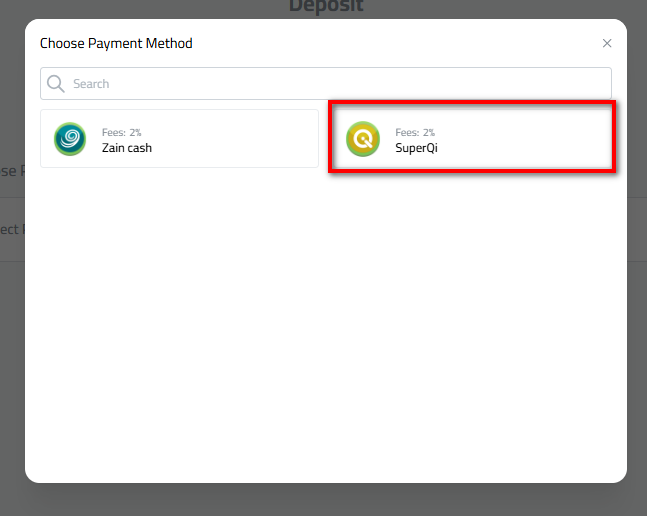Click the Fees 2% label above Zain cash
Screen dimensions: 647x516
pos(121,132)
